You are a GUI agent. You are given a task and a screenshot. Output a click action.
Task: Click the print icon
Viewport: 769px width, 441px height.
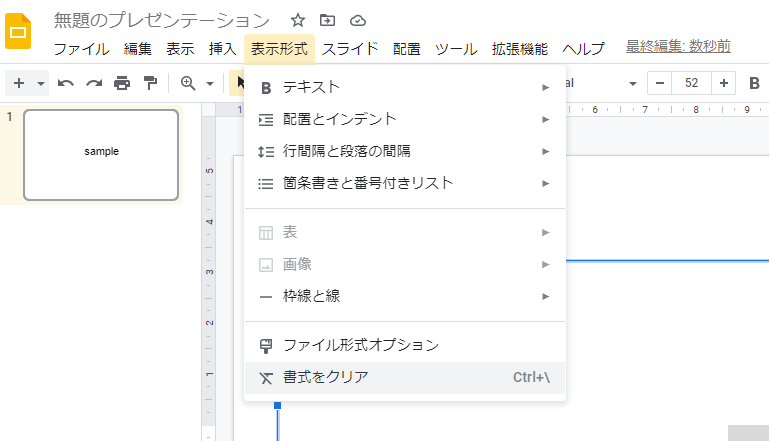click(122, 83)
